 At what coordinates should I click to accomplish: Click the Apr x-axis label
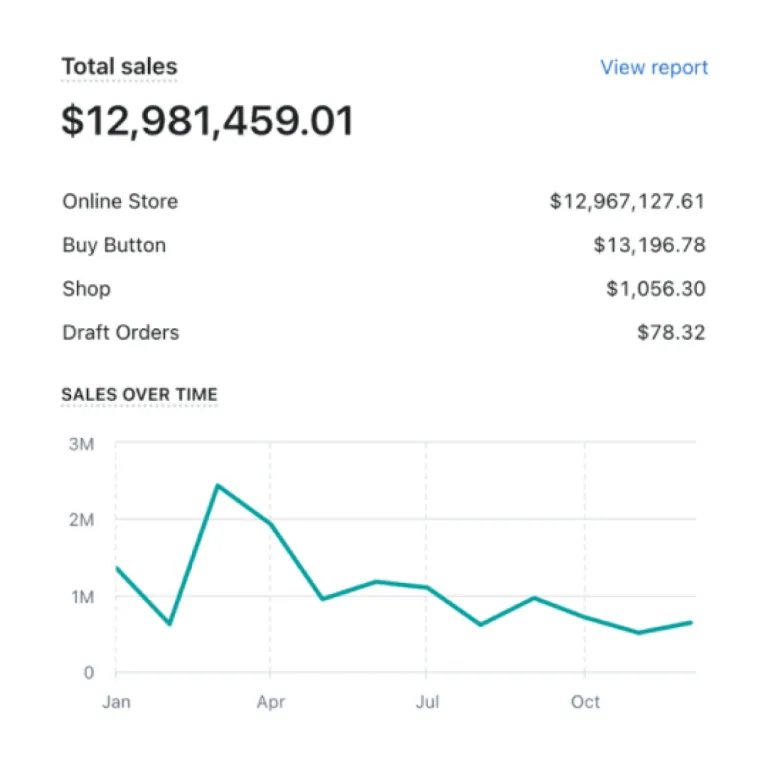coord(270,702)
